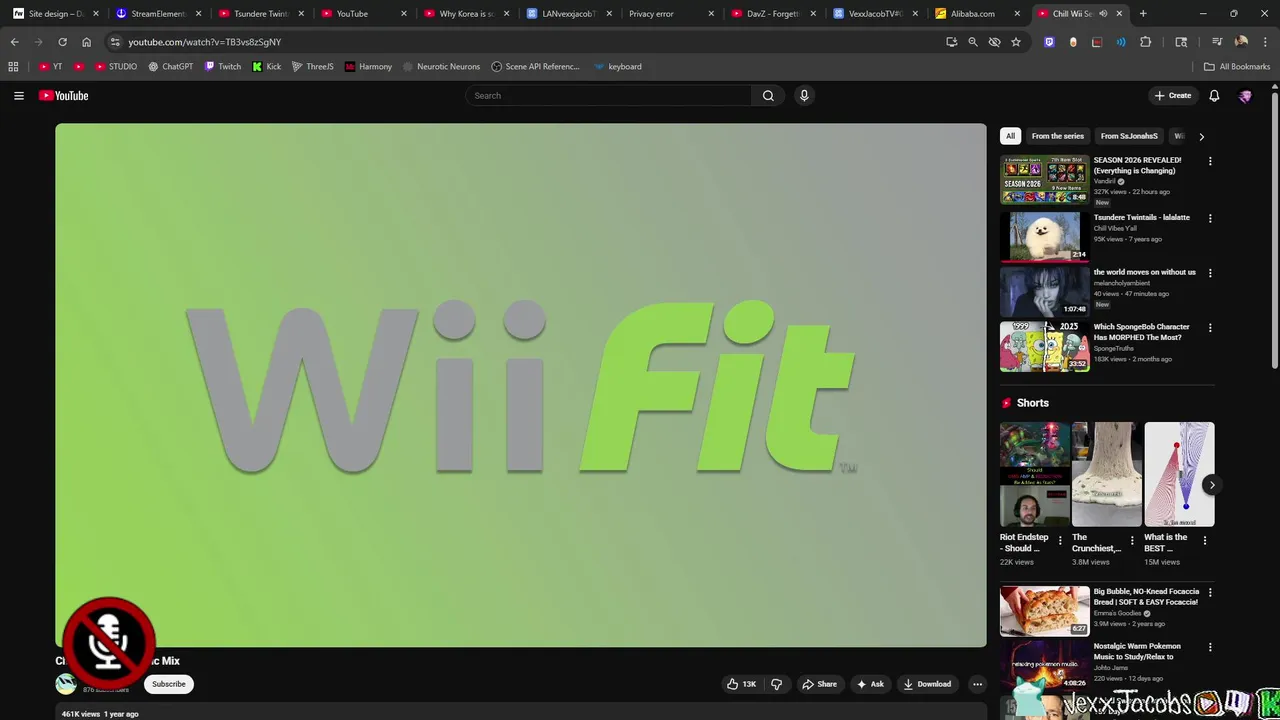Open the zoom magnifier in address bar
The image size is (1280, 720).
click(x=973, y=42)
